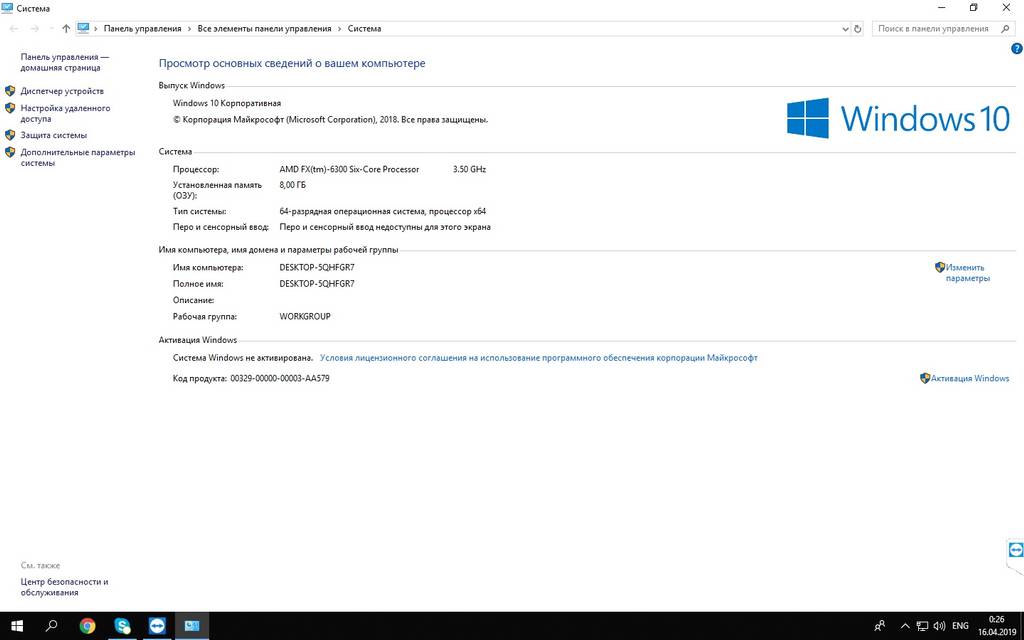Open the volume control in the tray

[x=940, y=626]
